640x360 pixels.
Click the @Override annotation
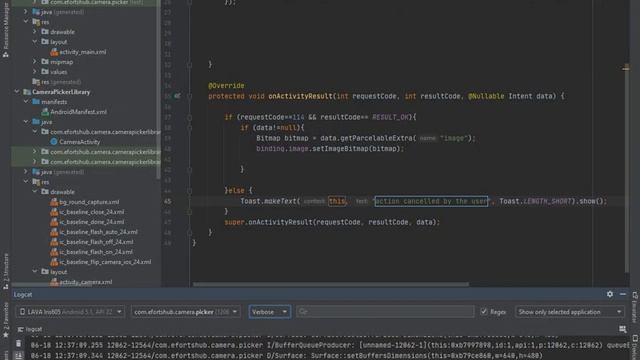(226, 86)
